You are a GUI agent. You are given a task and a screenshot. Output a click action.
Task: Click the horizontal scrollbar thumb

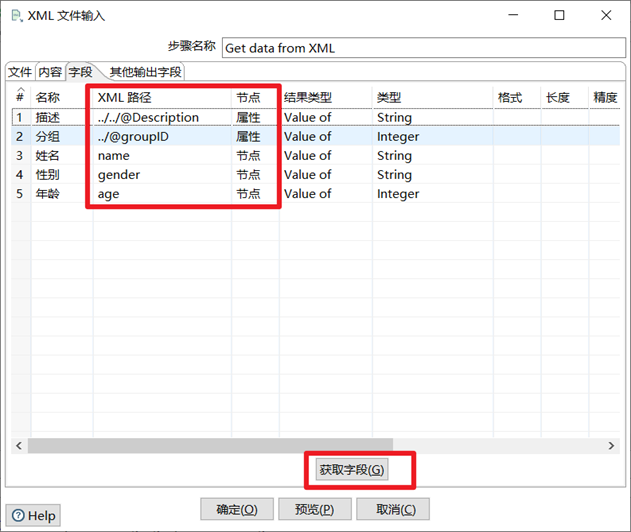click(x=210, y=445)
